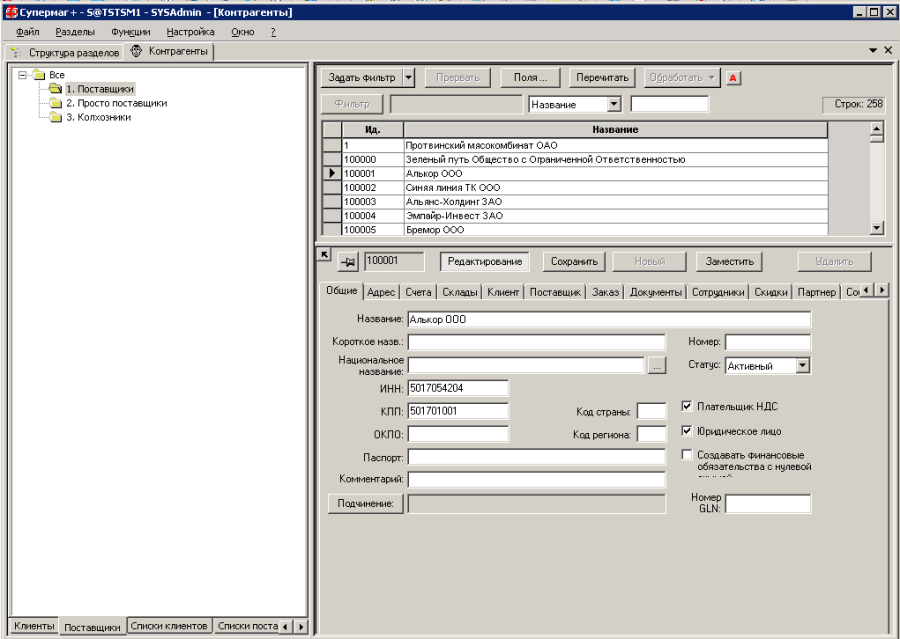This screenshot has height=639, width=900.
Task: Collapse the Все tree node
Action: point(22,75)
